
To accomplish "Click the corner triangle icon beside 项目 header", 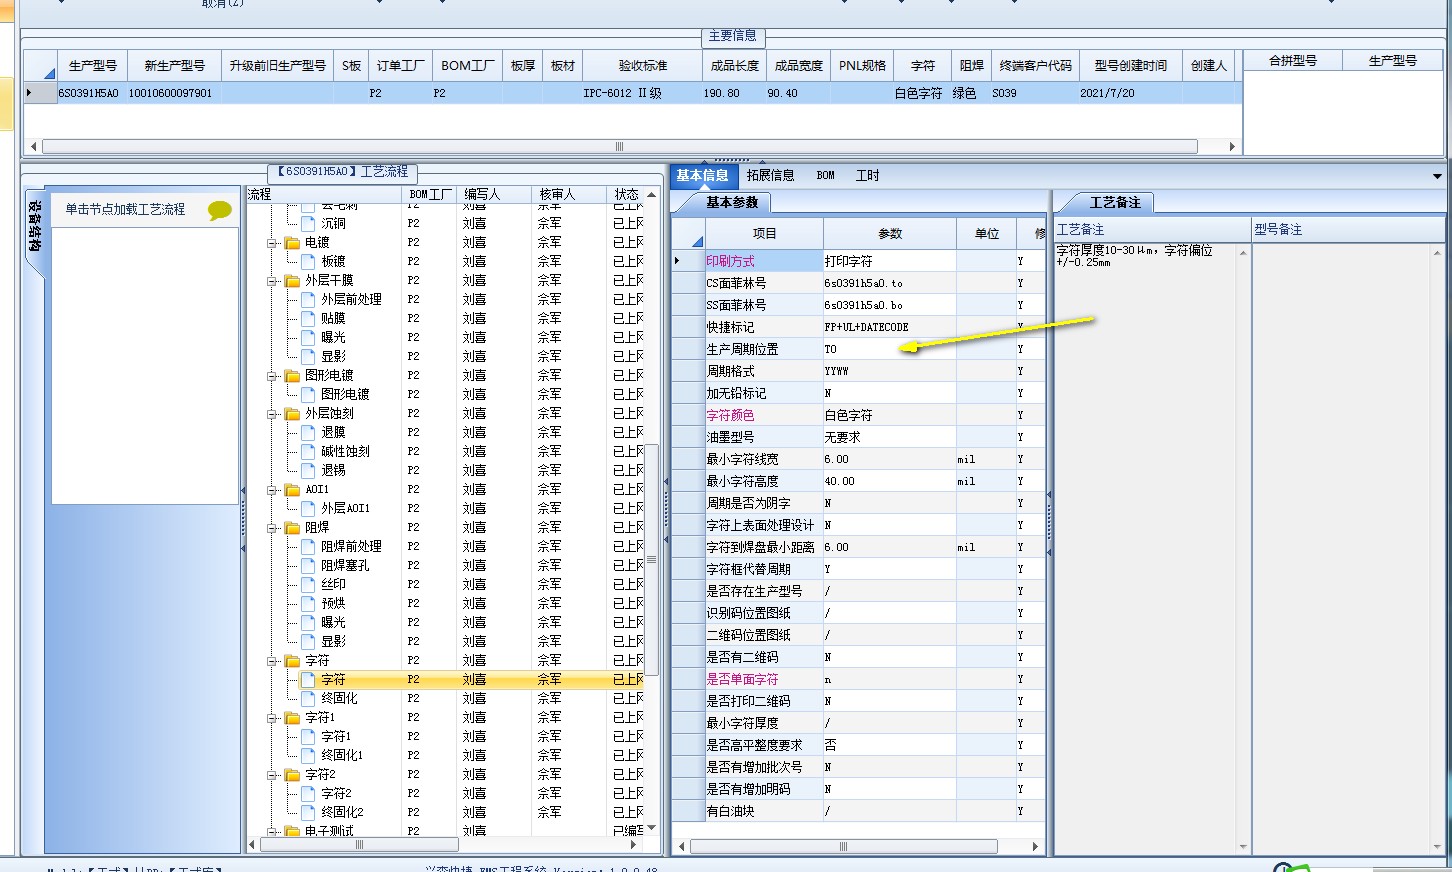I will pyautogui.click(x=697, y=241).
